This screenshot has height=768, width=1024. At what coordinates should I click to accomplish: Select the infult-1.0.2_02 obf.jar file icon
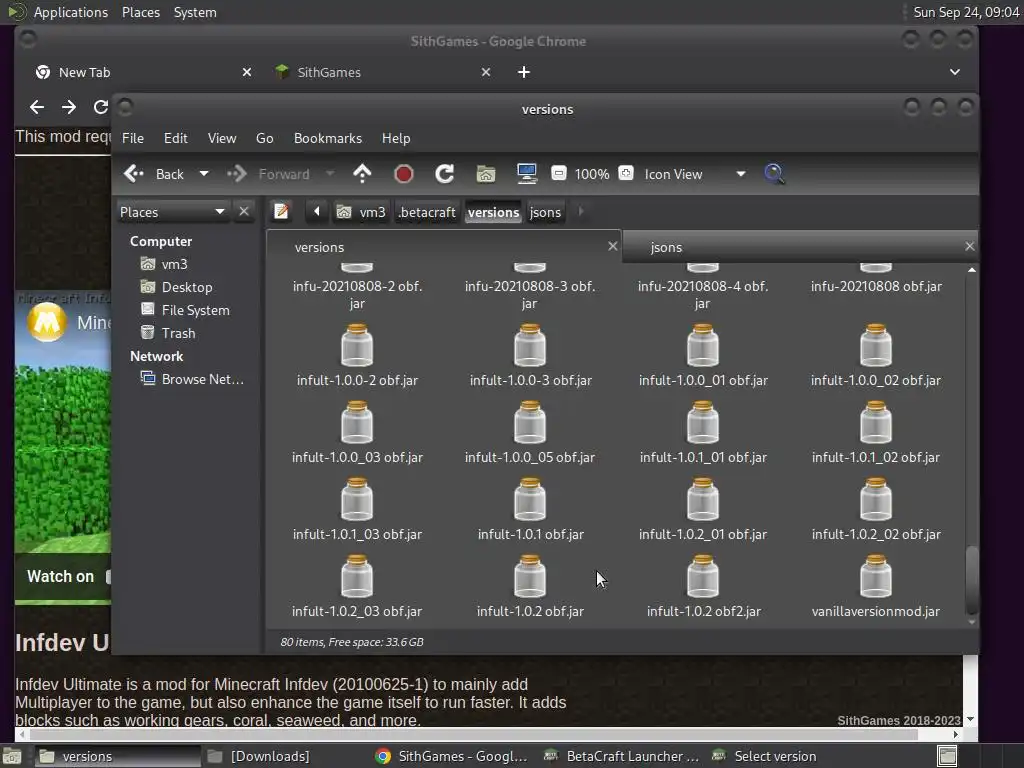(x=876, y=499)
